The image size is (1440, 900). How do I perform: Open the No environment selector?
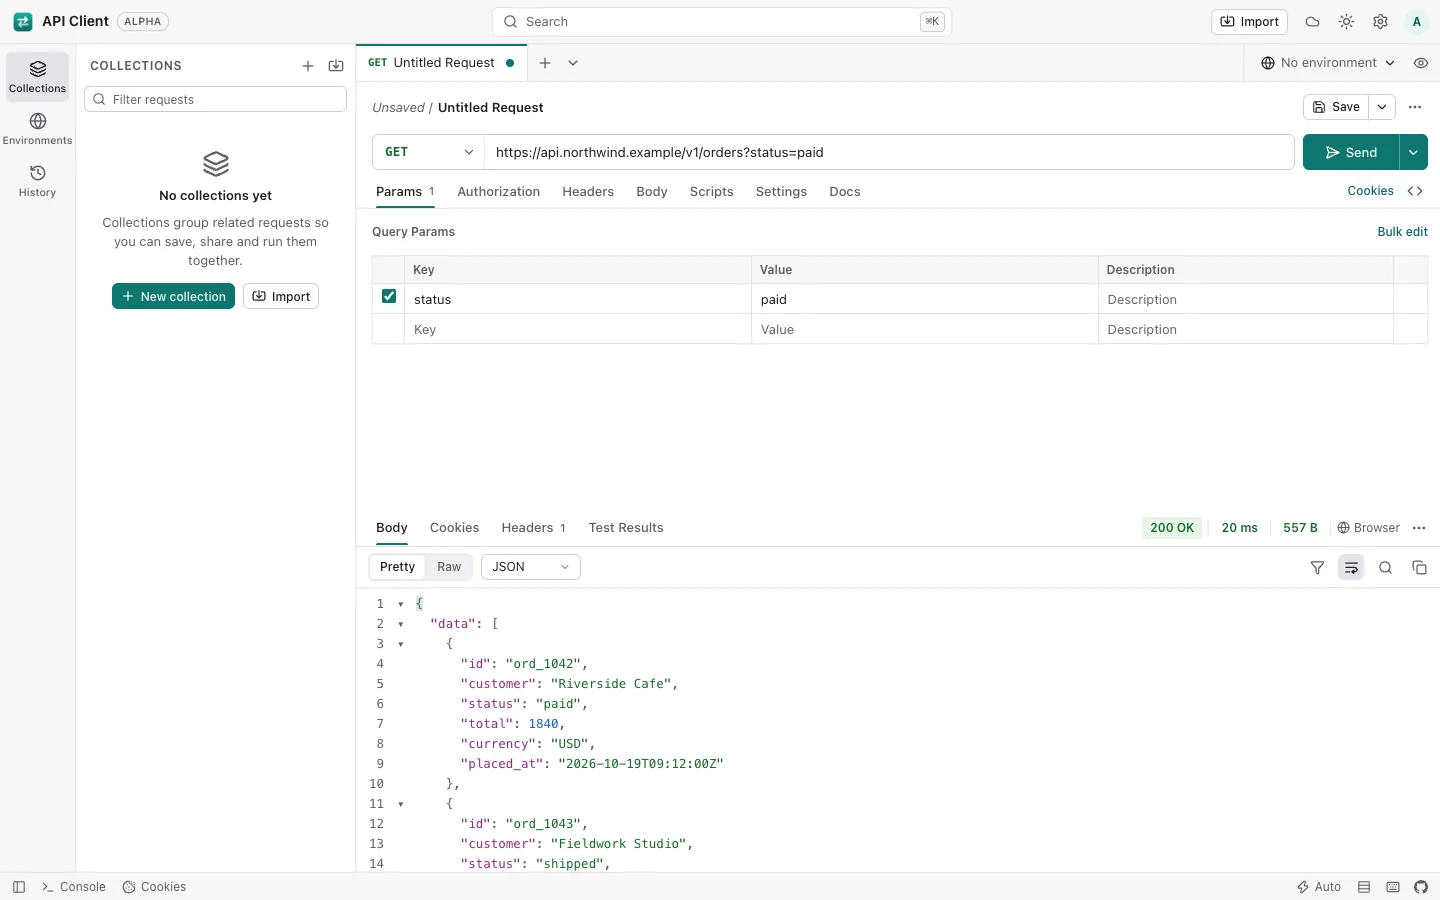[x=1327, y=63]
